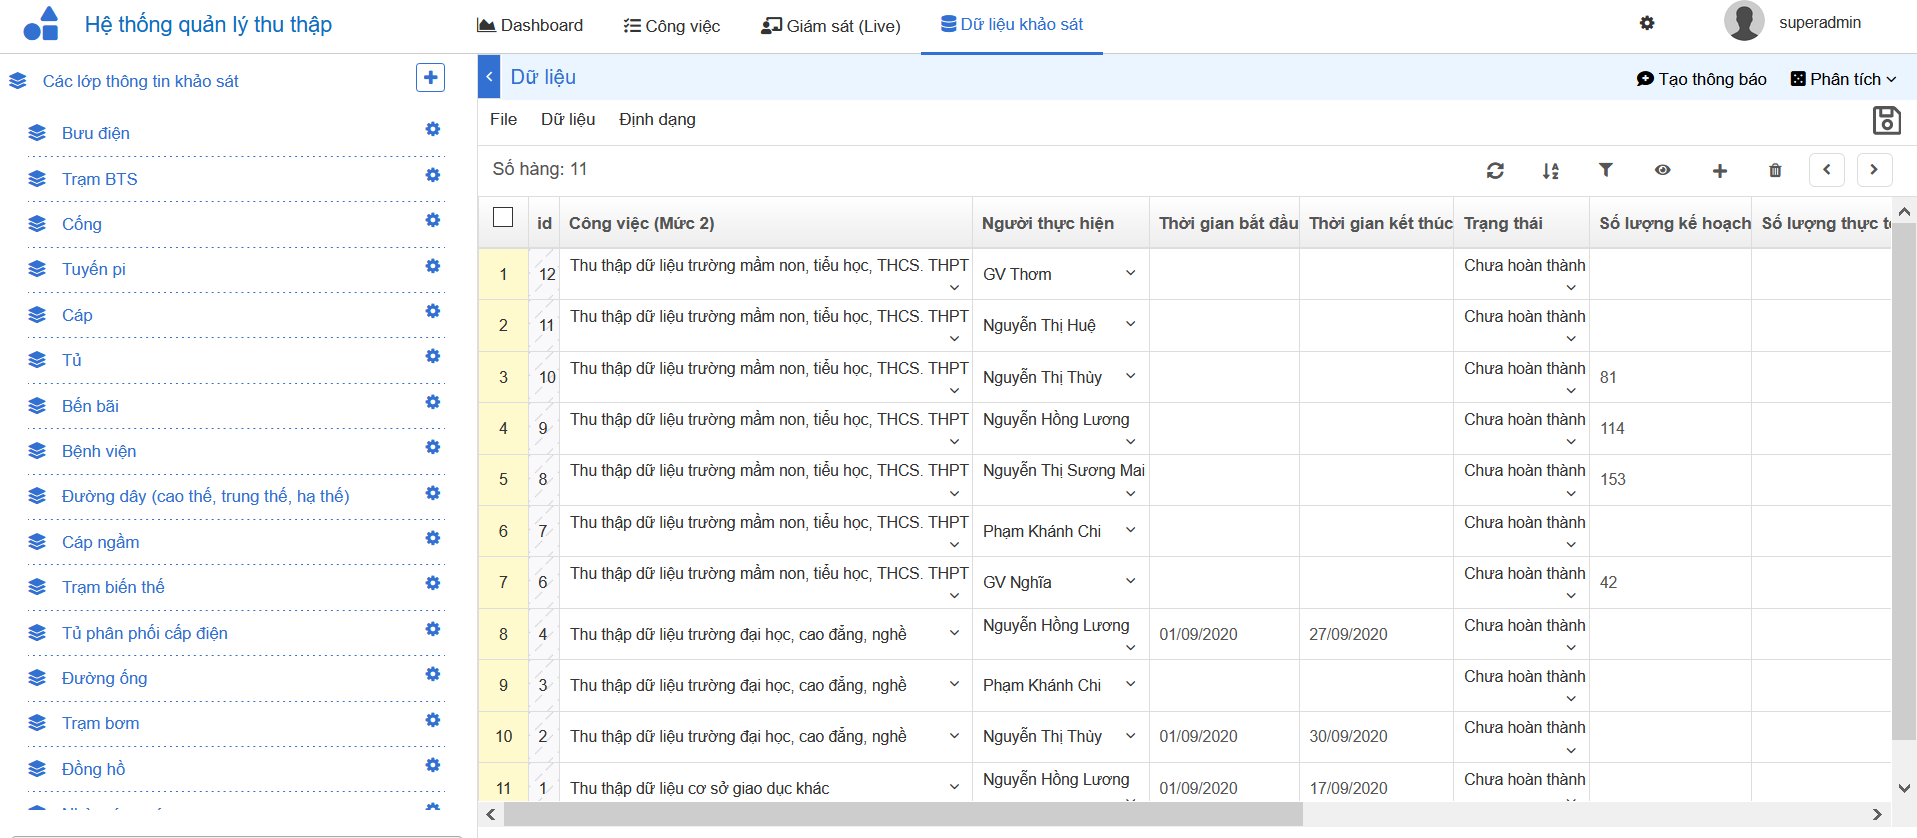Screen dimensions: 1917x838
Task: Open settings gear for Trạm BTS layer
Action: point(432,175)
